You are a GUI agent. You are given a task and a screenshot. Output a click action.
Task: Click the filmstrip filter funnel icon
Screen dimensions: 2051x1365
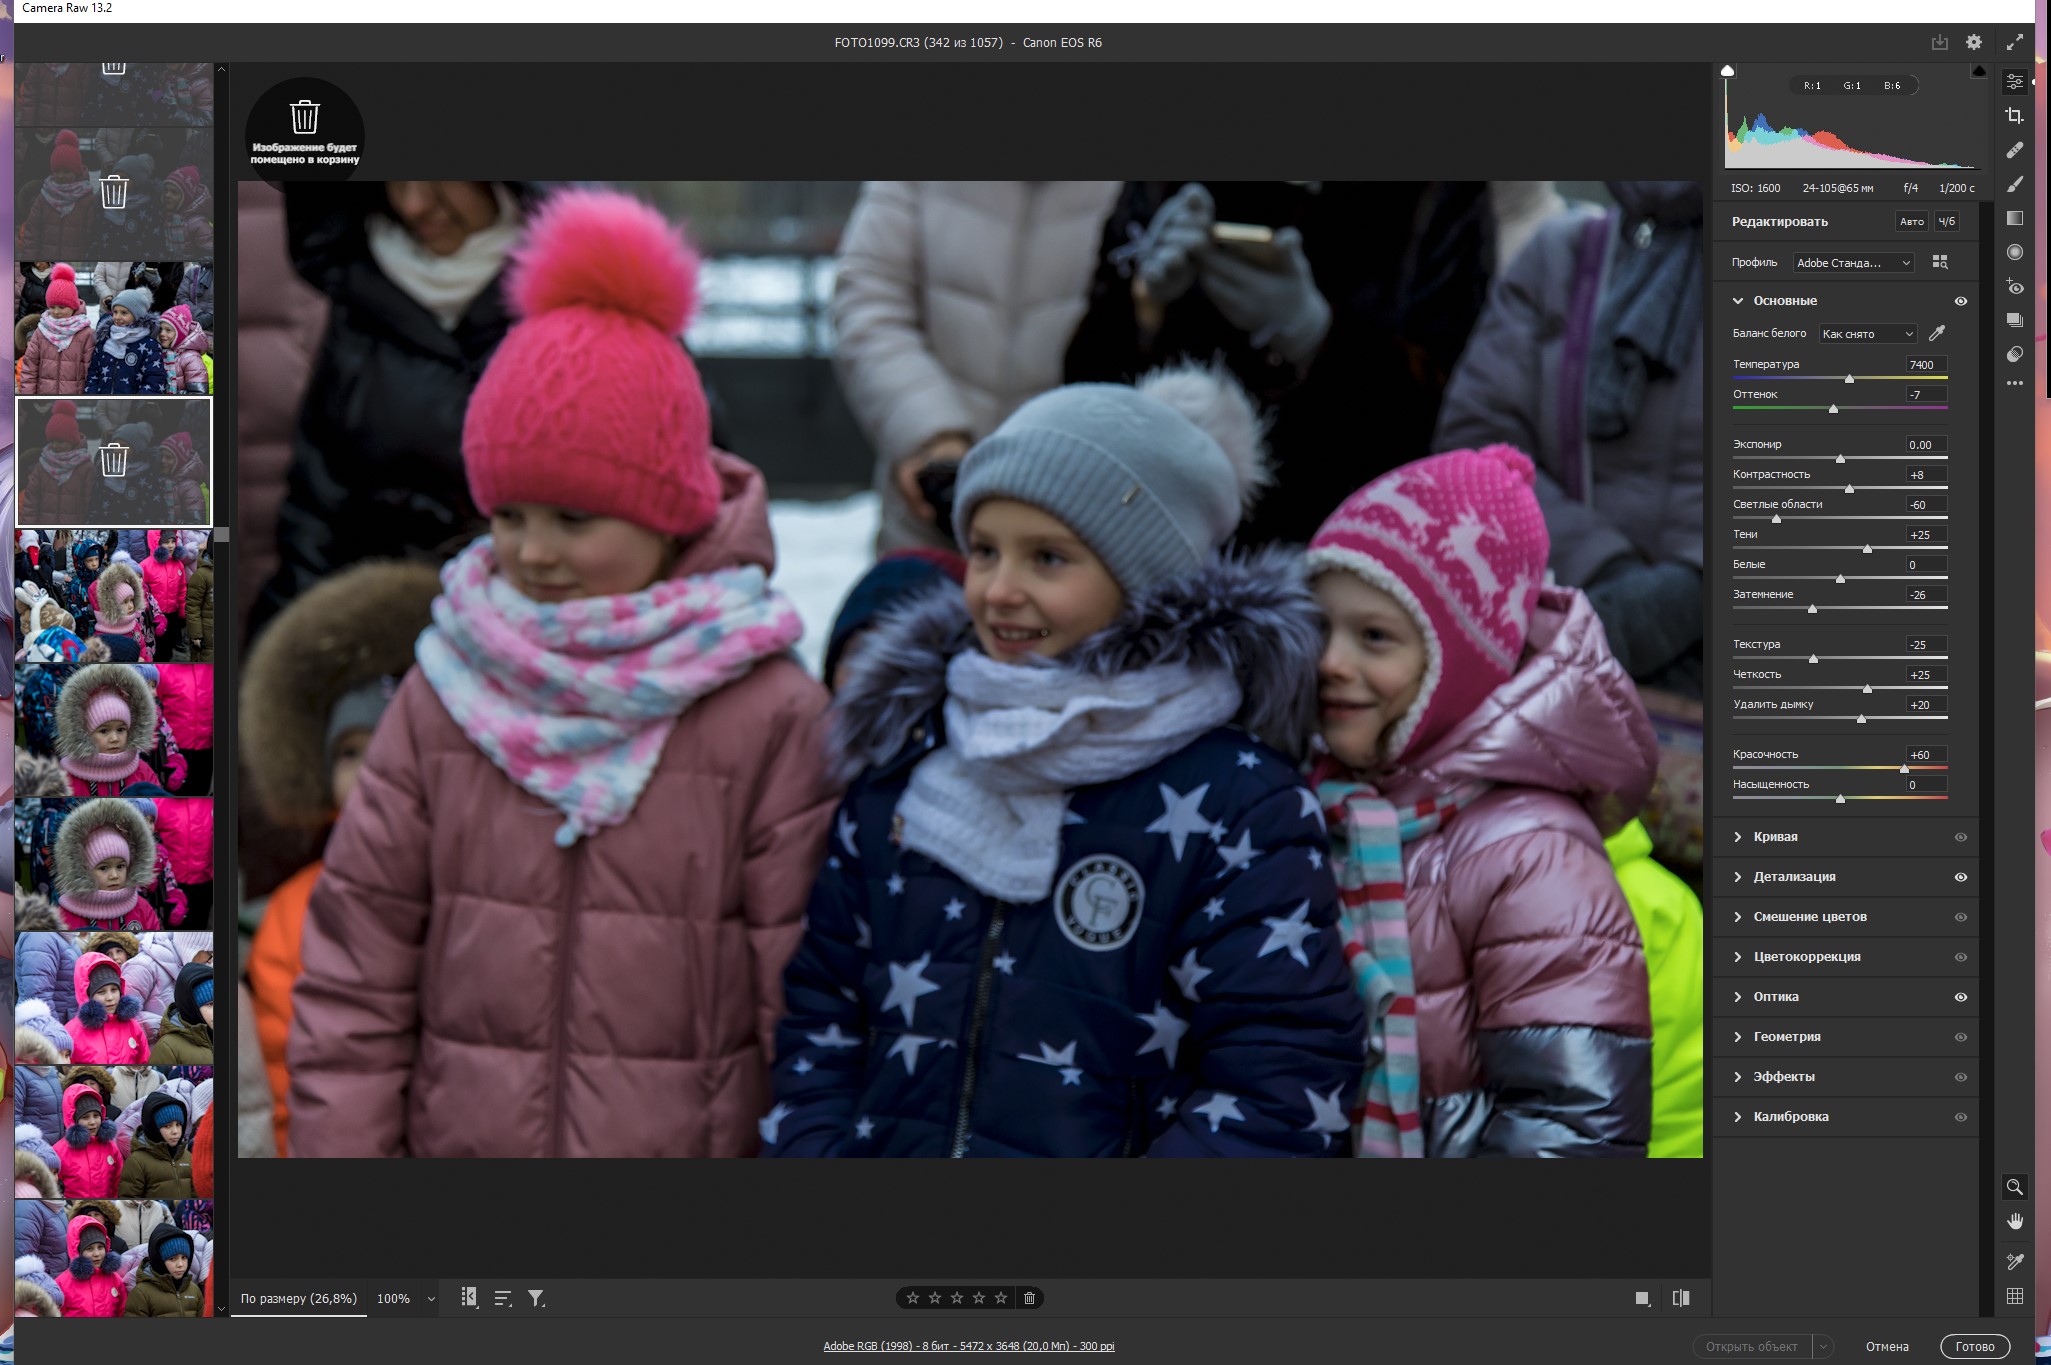(x=536, y=1298)
